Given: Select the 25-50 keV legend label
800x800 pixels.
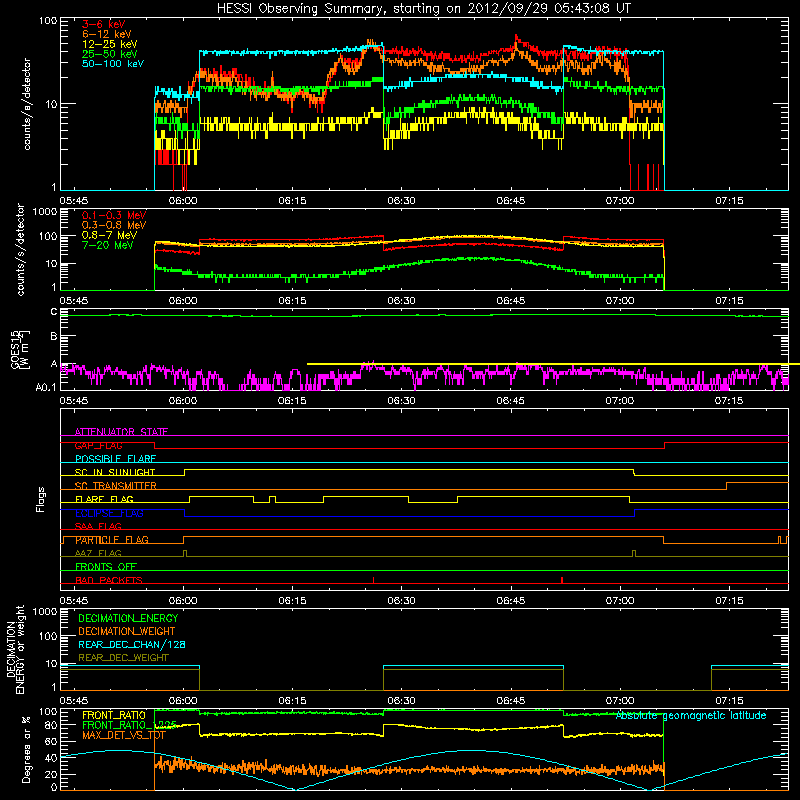Looking at the screenshot, I should pos(110,54).
